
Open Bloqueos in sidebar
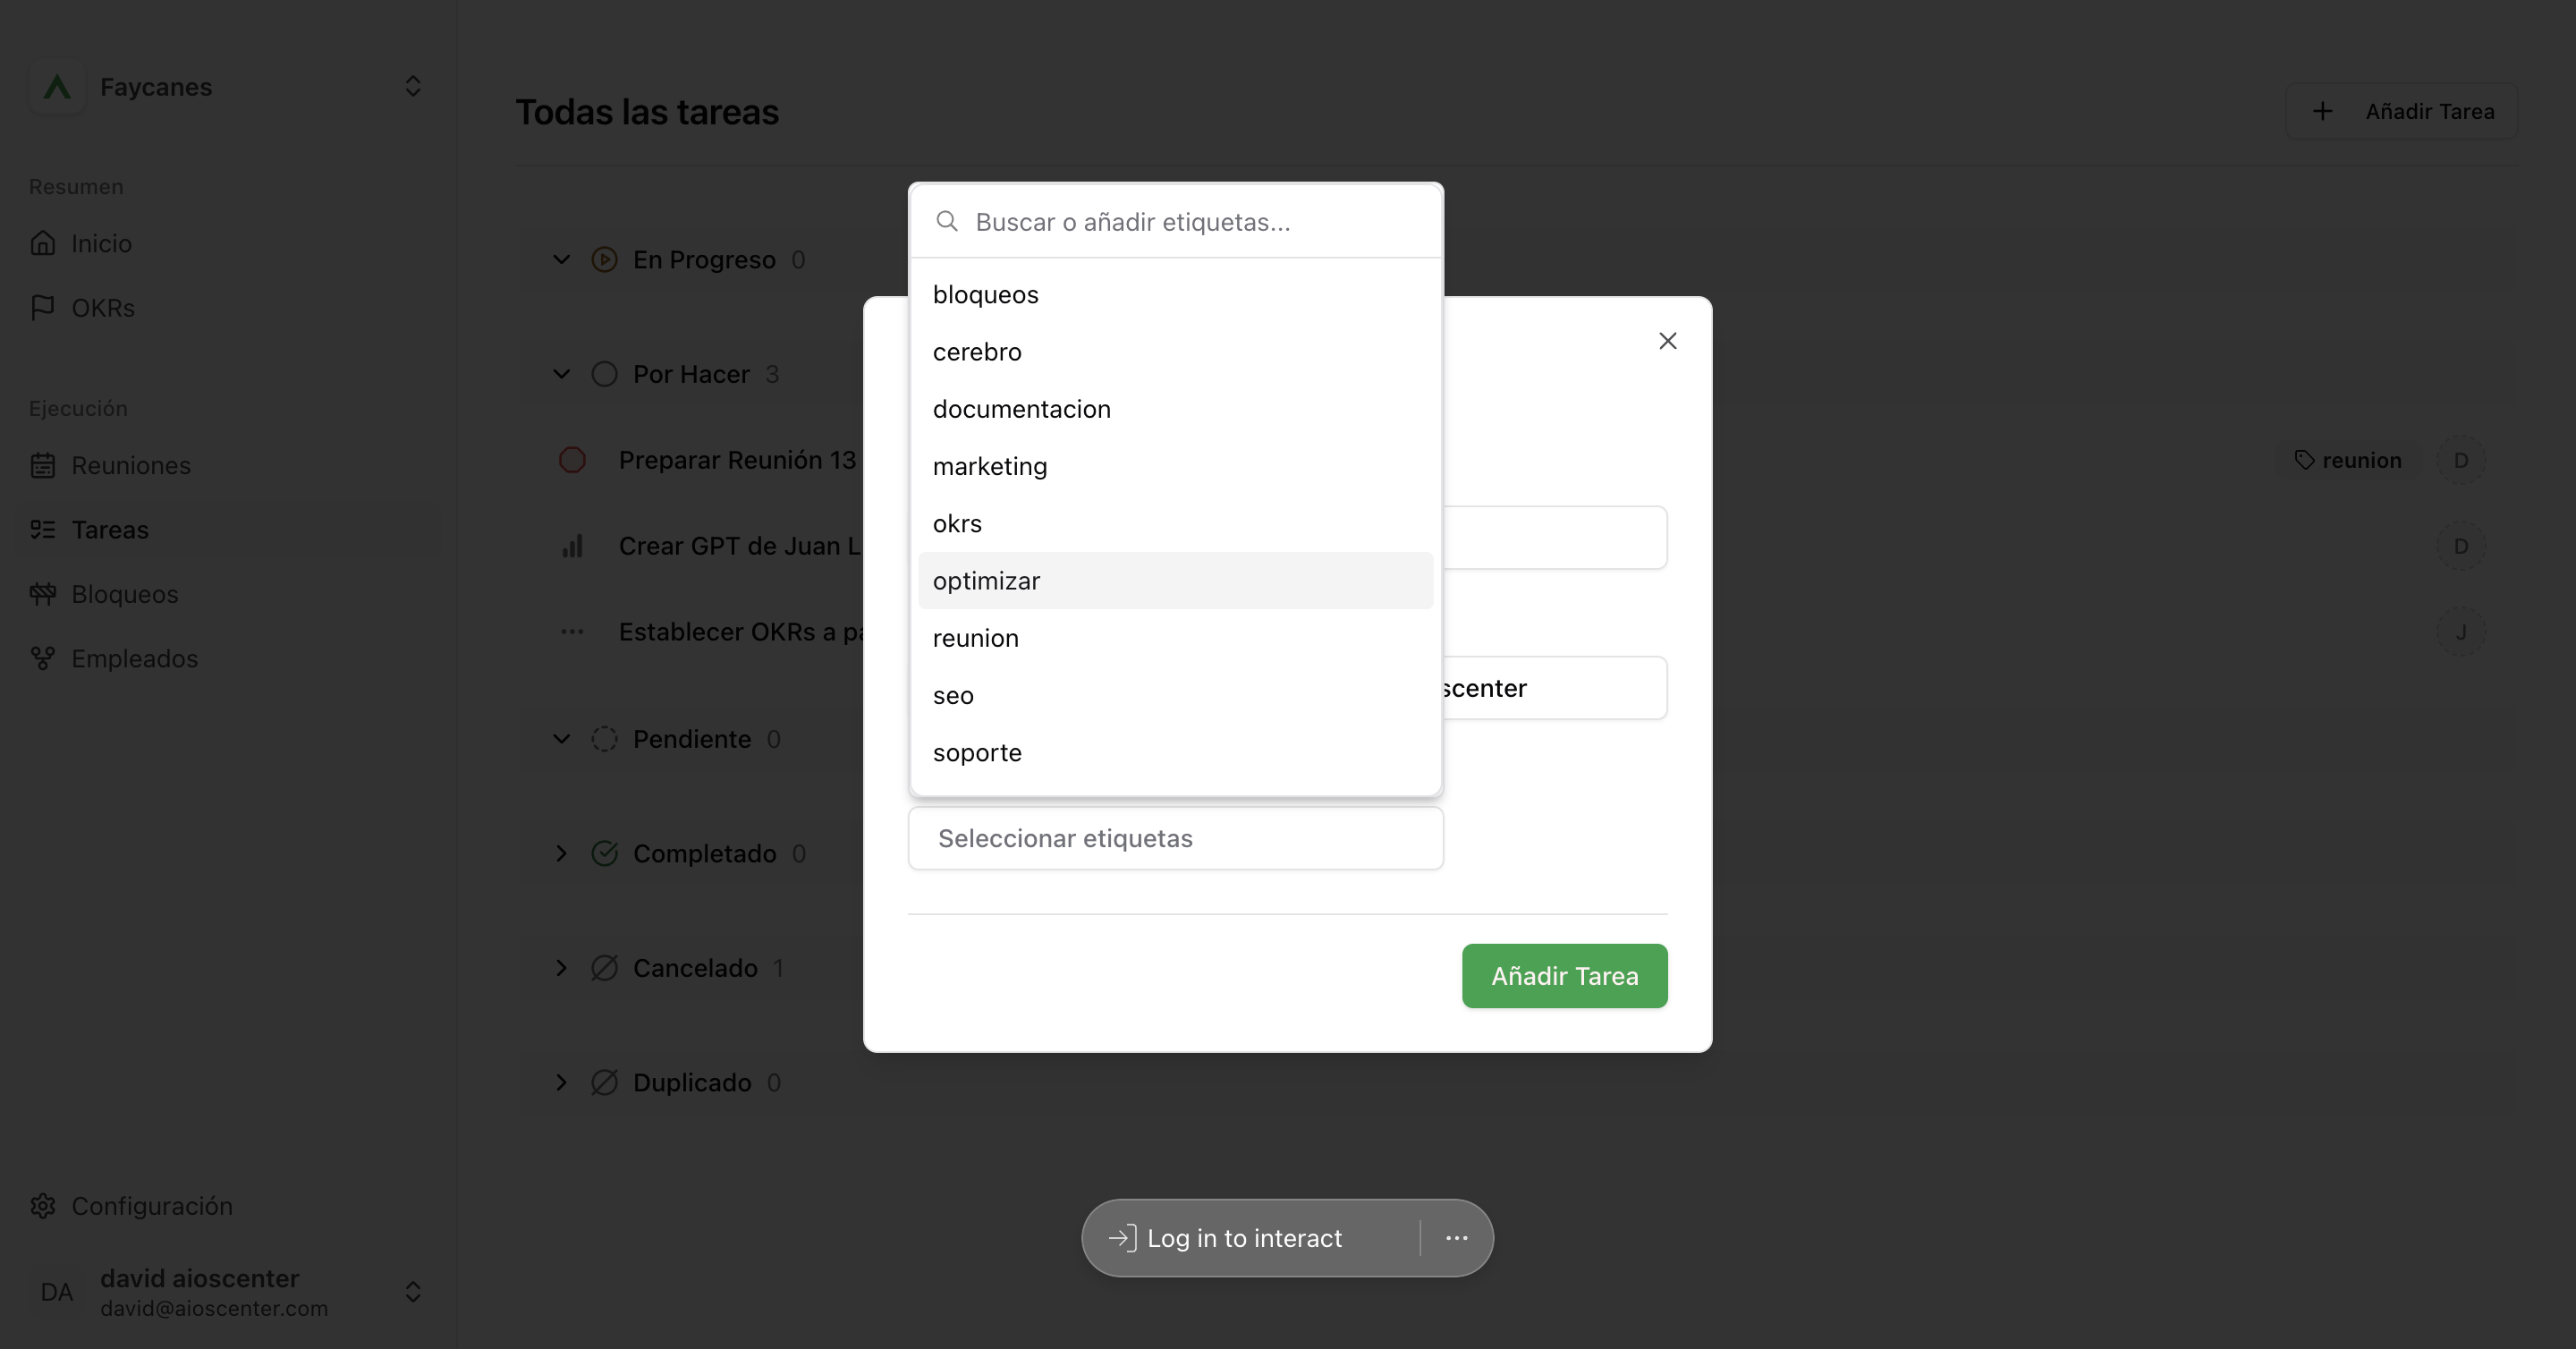(x=228, y=594)
